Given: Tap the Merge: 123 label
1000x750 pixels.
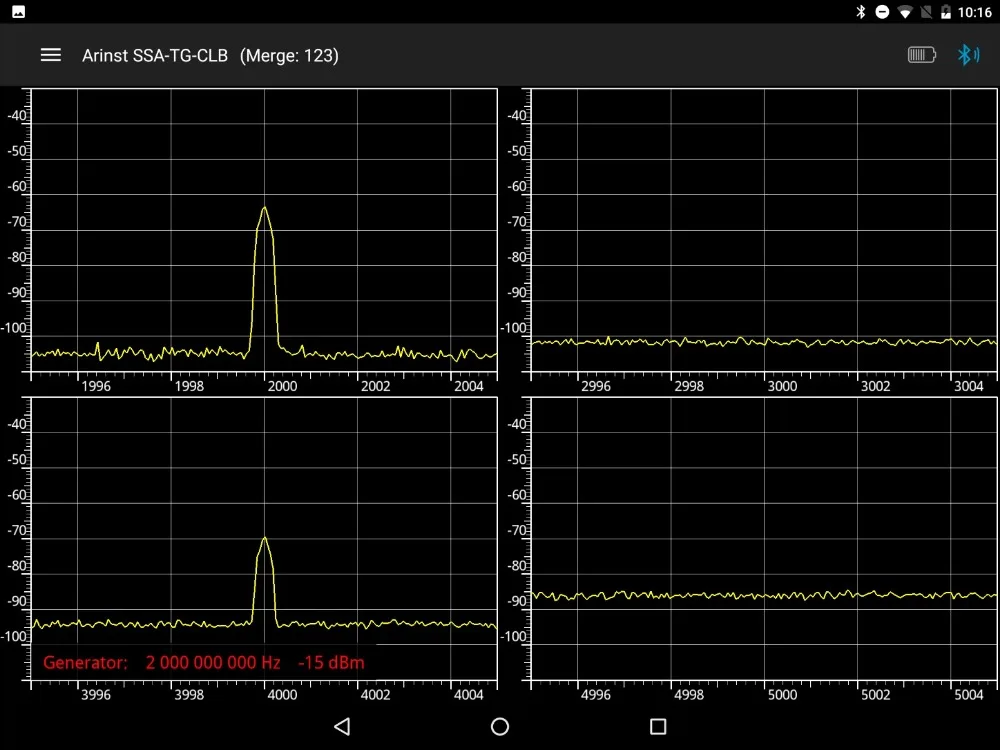Looking at the screenshot, I should click(289, 55).
